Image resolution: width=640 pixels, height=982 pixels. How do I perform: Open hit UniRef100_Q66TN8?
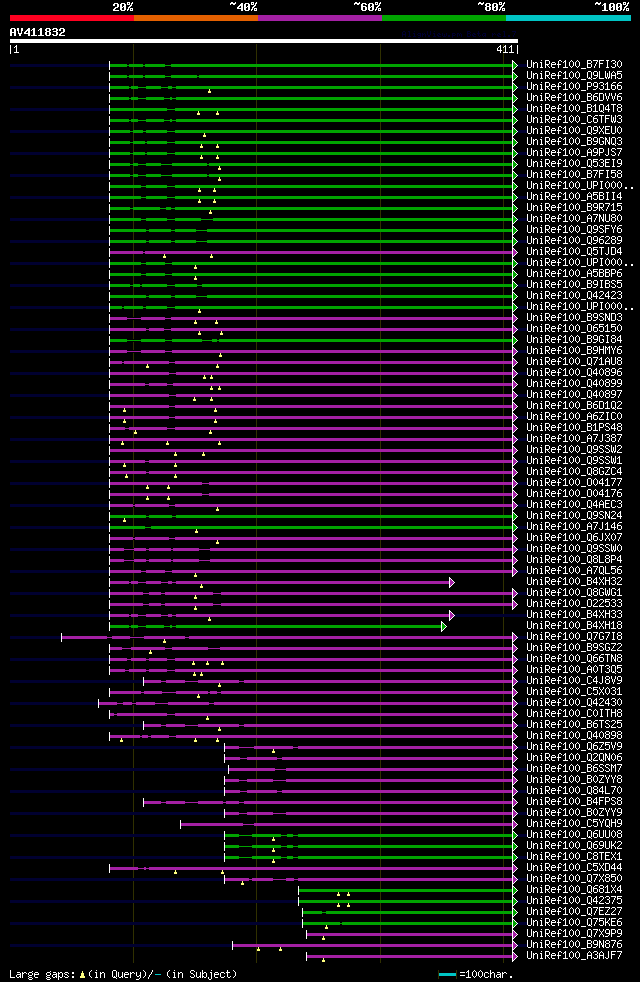574,659
